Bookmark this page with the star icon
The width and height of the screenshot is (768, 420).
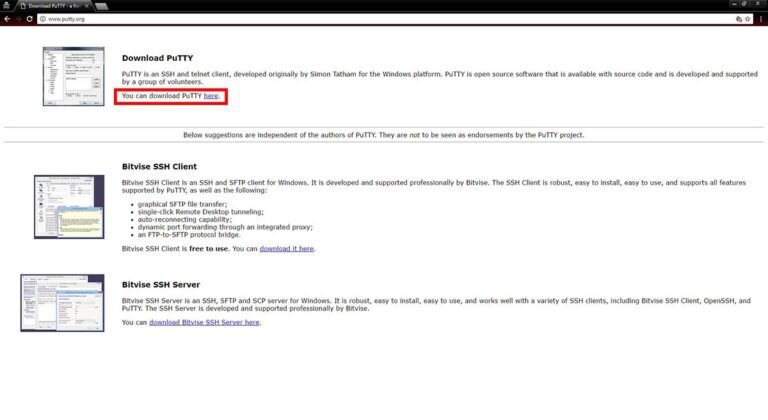747,19
